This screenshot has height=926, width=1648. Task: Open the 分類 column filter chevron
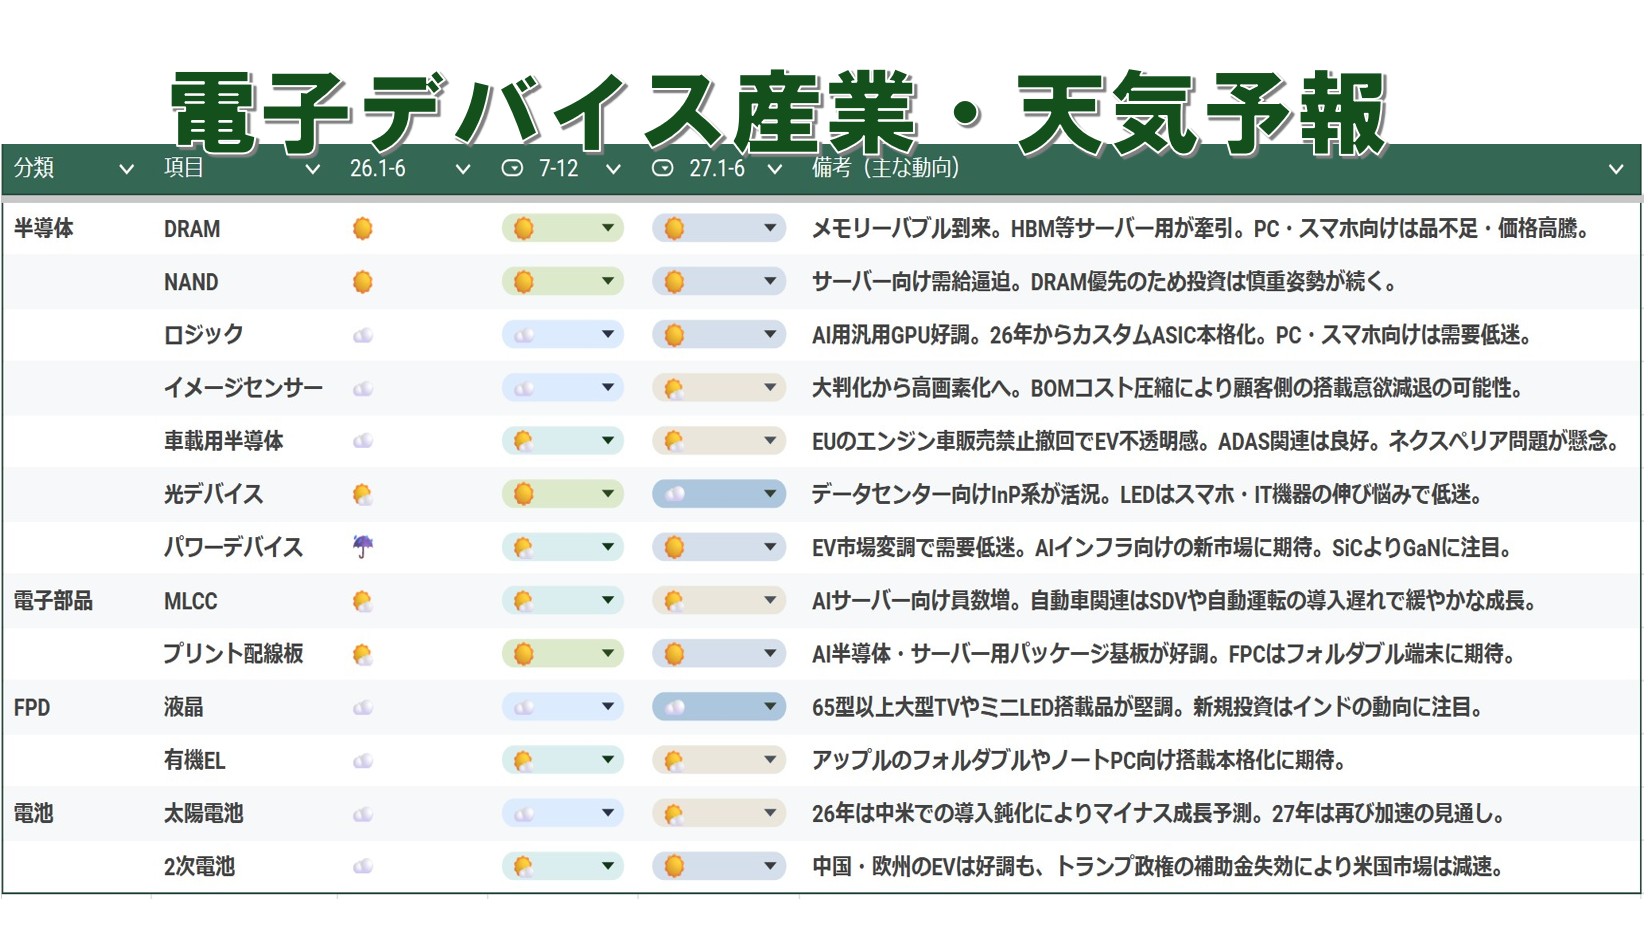coord(126,169)
